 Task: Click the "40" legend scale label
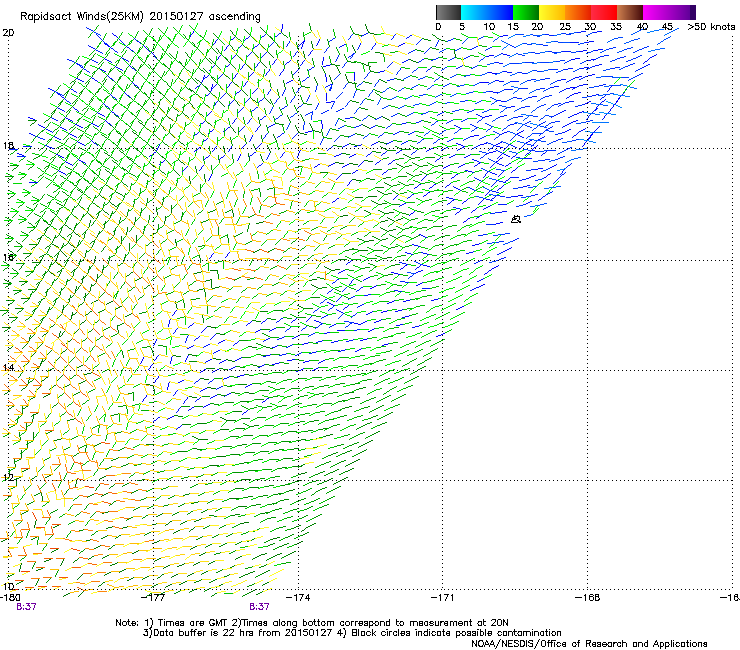[x=642, y=27]
